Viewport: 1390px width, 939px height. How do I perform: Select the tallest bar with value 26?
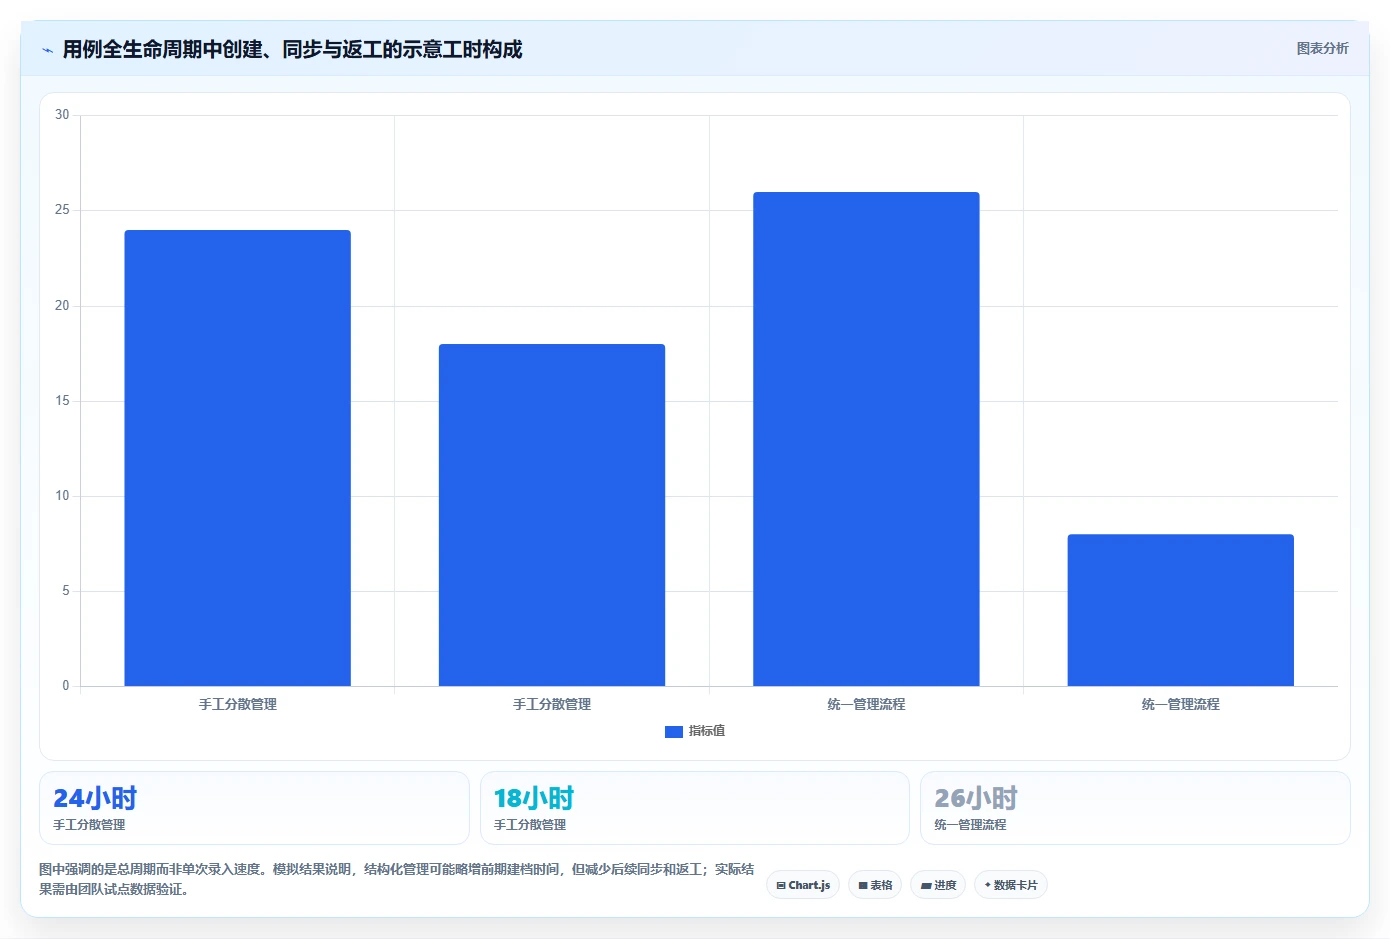866,439
